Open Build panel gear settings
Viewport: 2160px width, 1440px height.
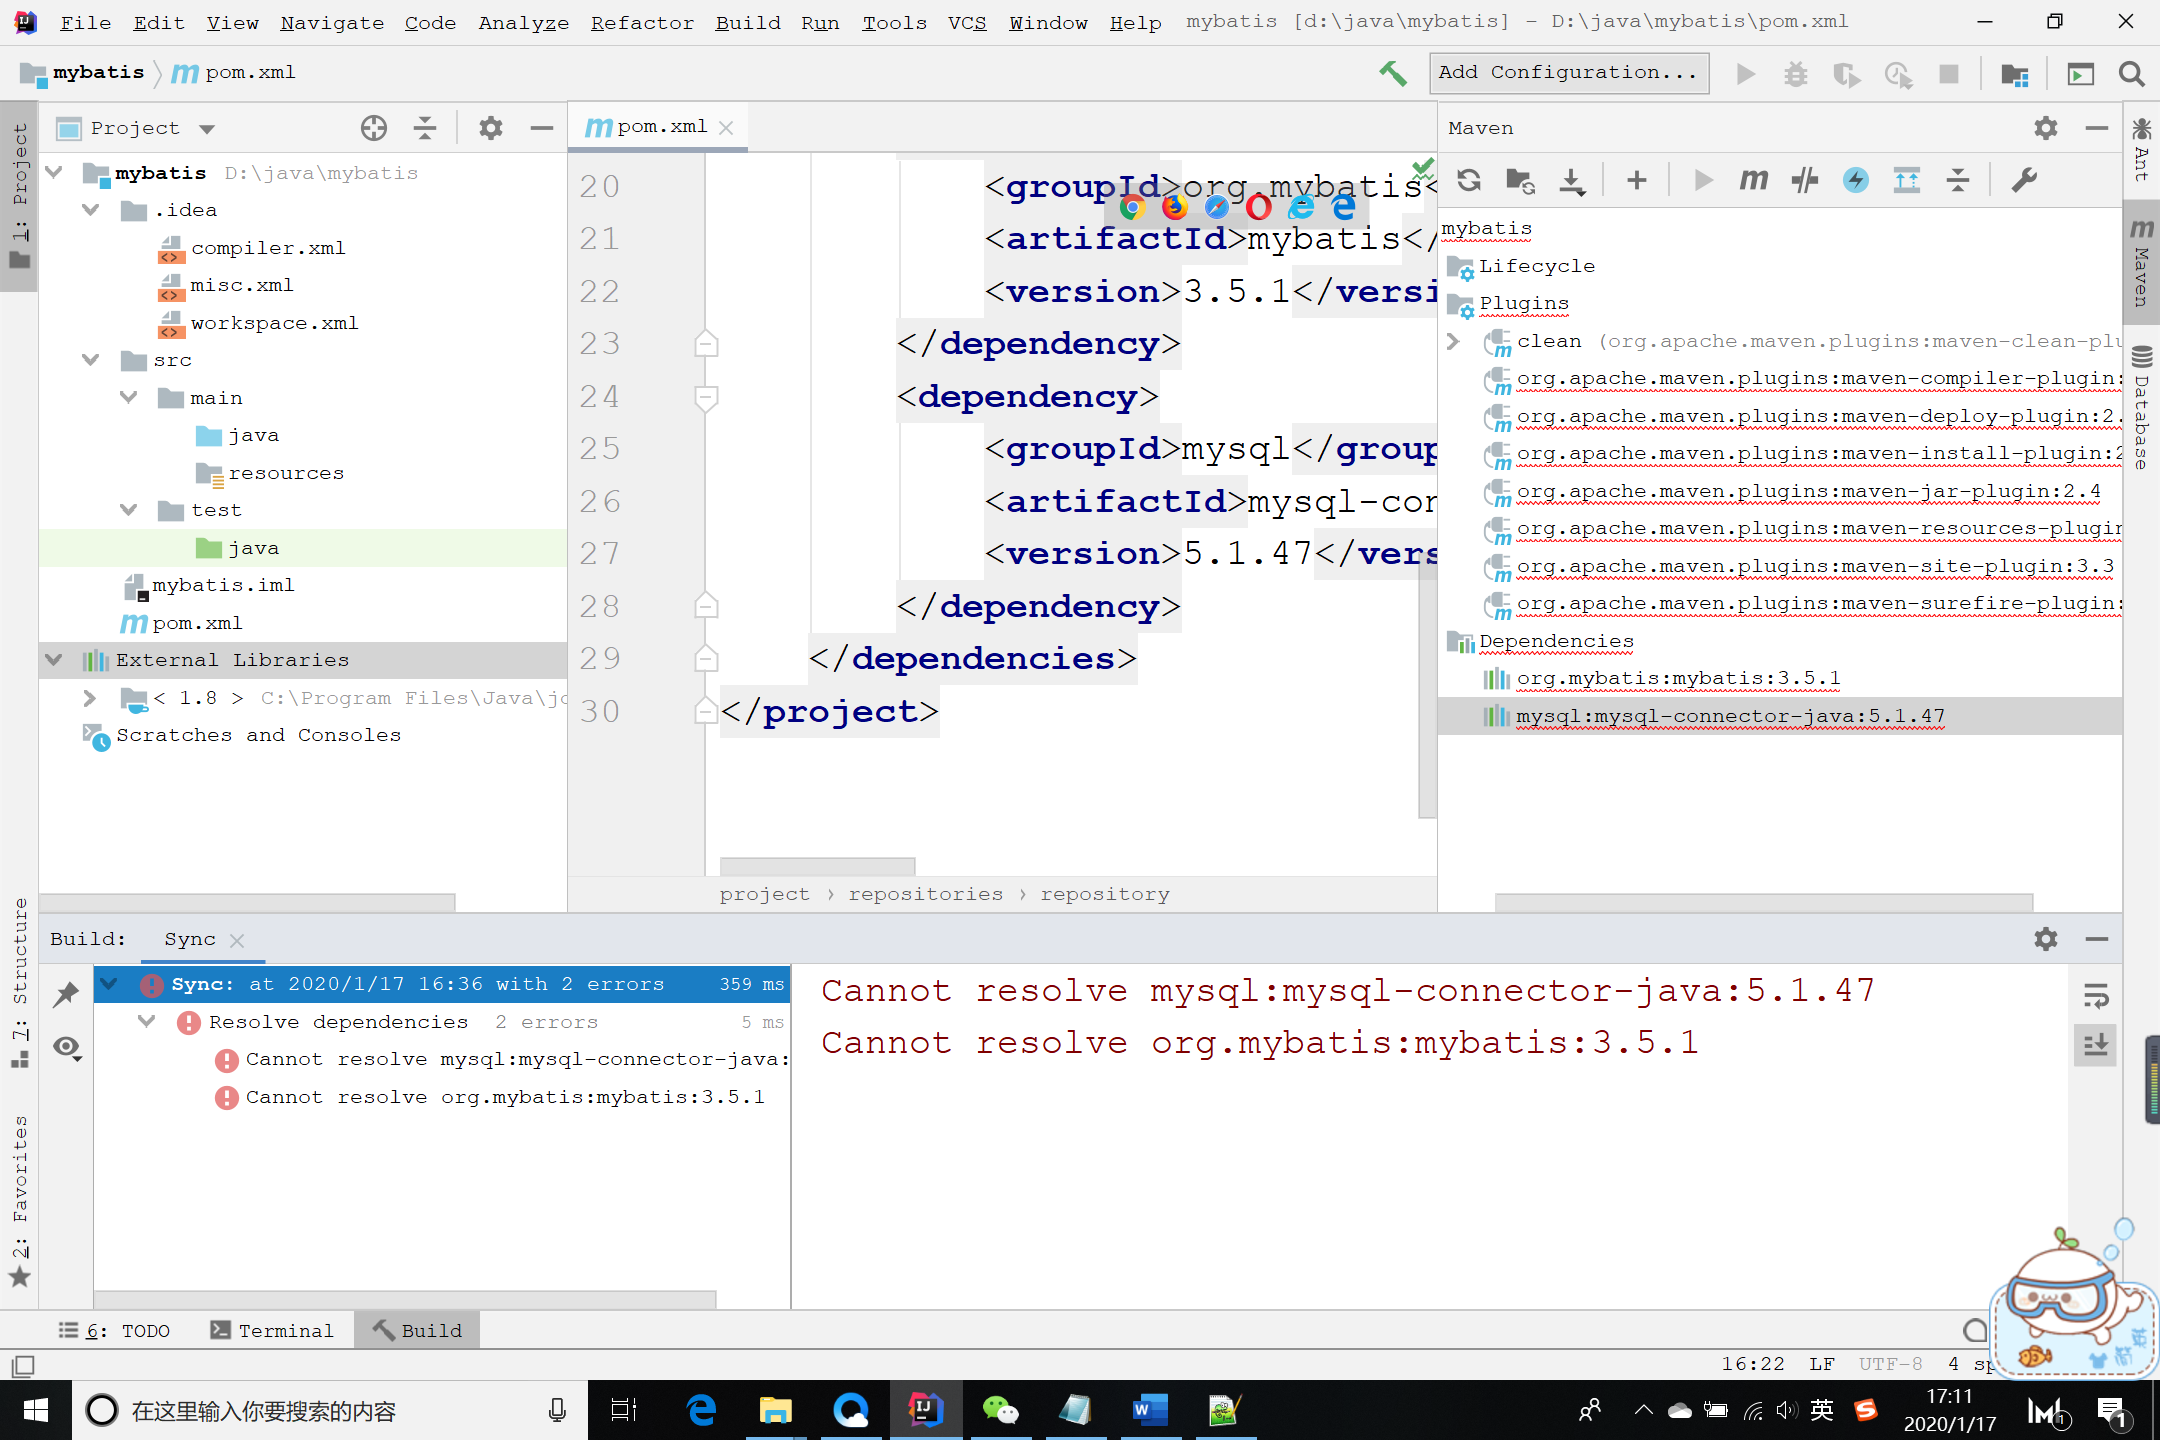coord(2046,939)
